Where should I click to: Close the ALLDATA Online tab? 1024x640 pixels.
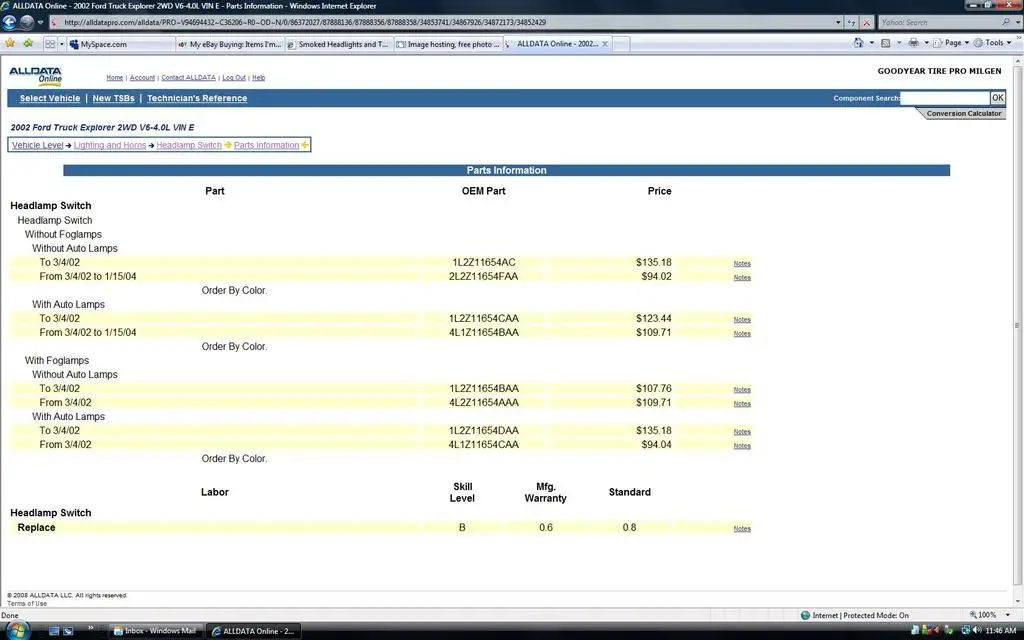(x=605, y=44)
